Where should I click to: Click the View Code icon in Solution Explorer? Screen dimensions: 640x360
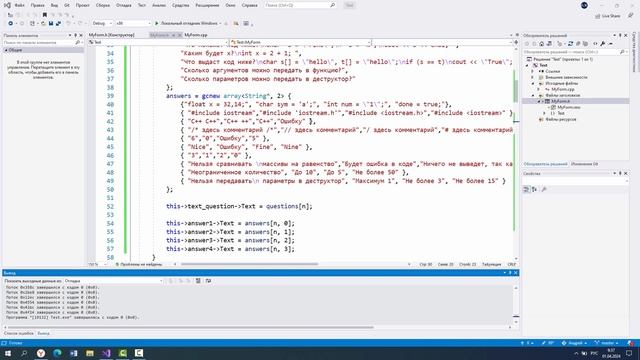click(595, 44)
